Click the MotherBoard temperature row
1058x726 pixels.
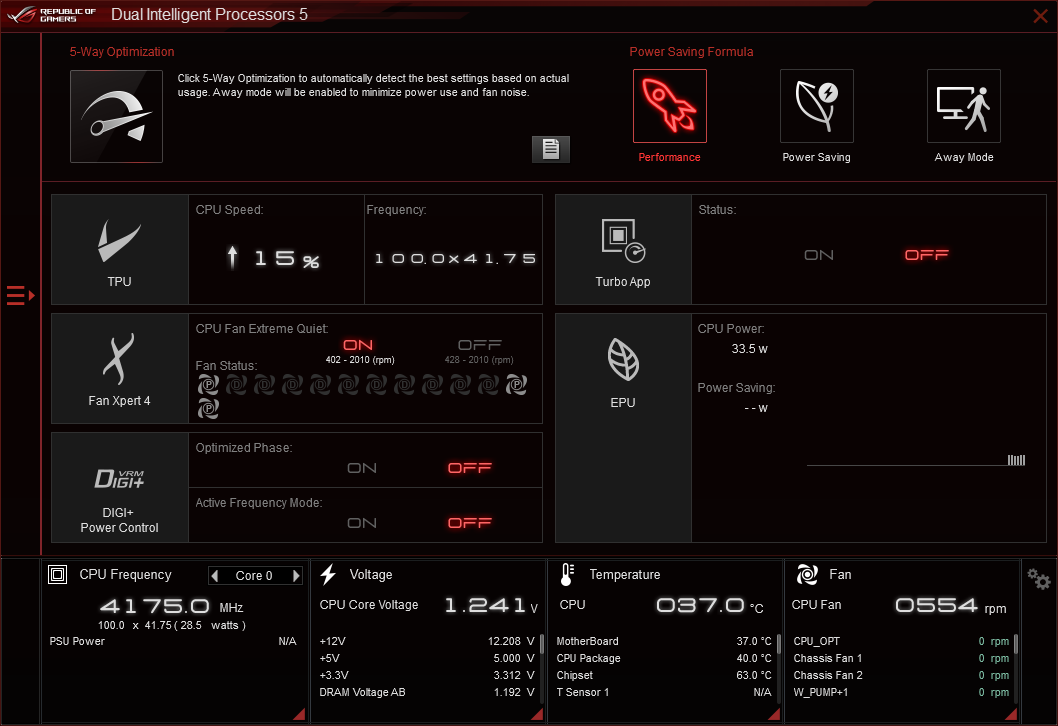(664, 641)
